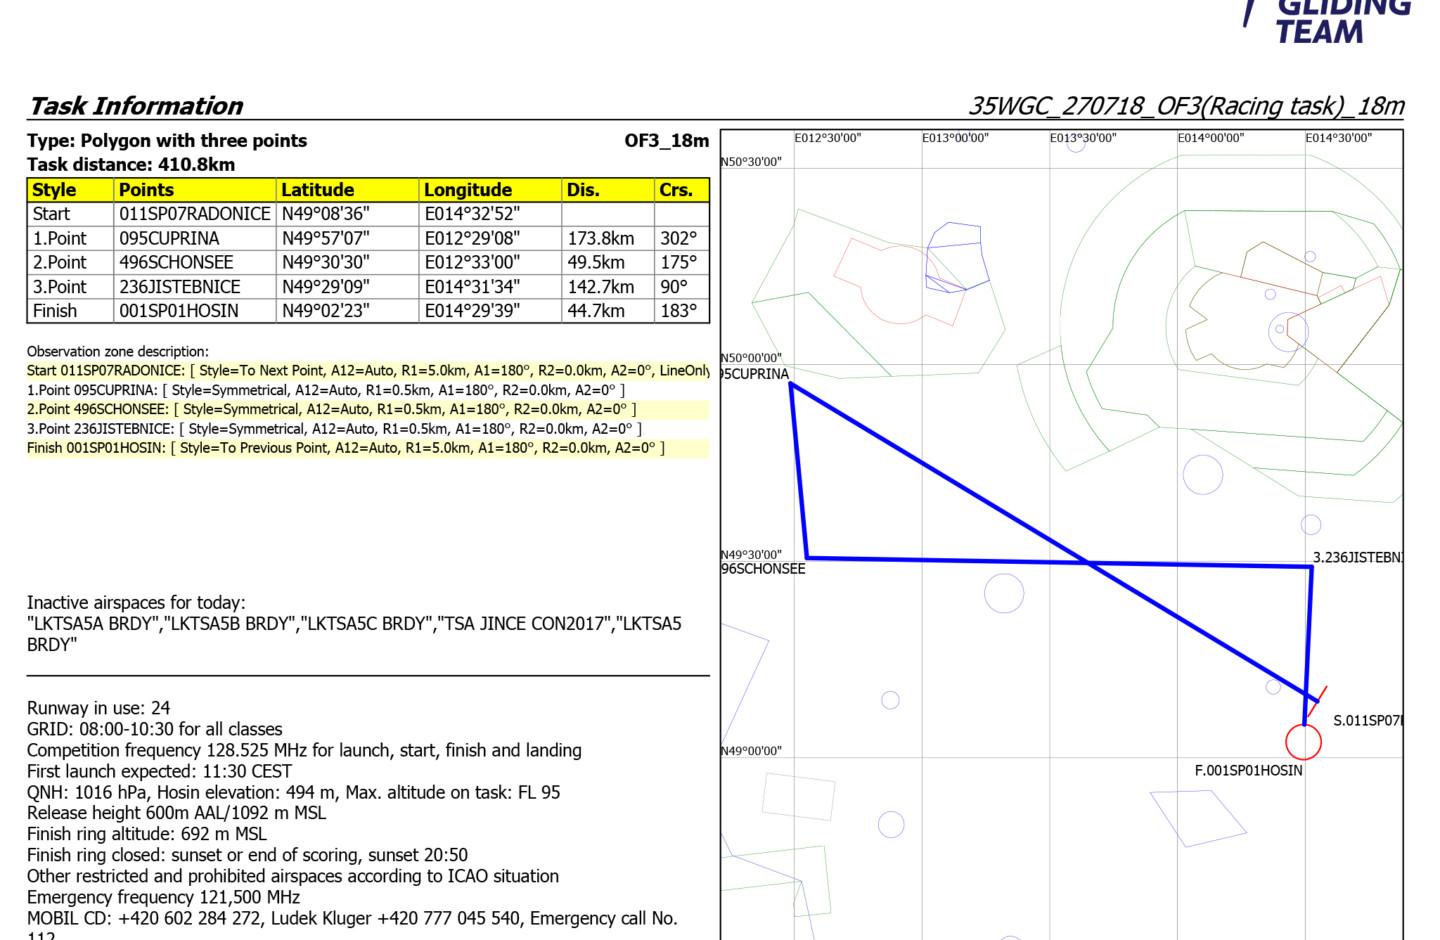This screenshot has height=940, width=1440.
Task: Click the red start line marker on map
Action: click(1318, 695)
